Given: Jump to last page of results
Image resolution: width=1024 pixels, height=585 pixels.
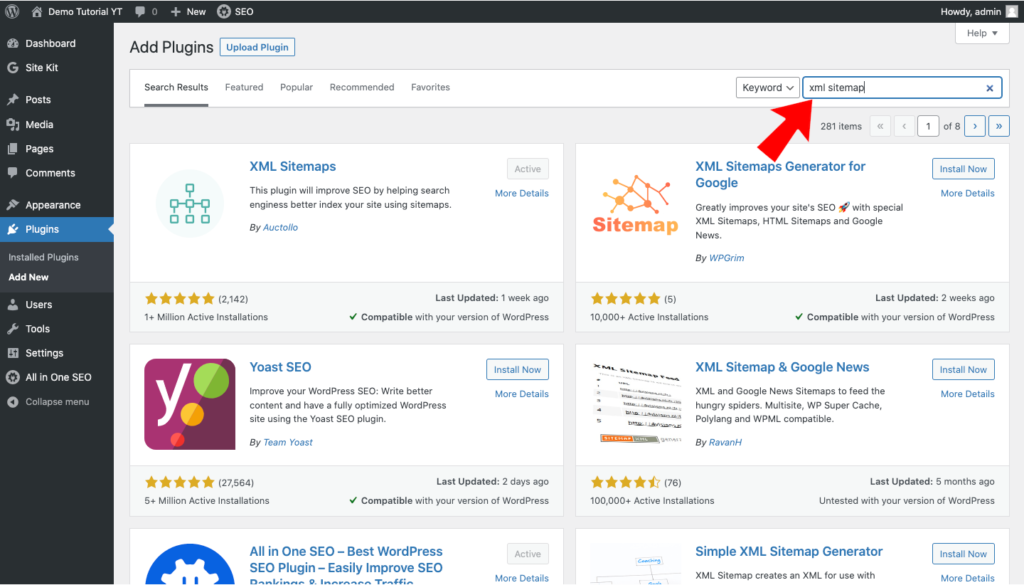Looking at the screenshot, I should click(999, 126).
